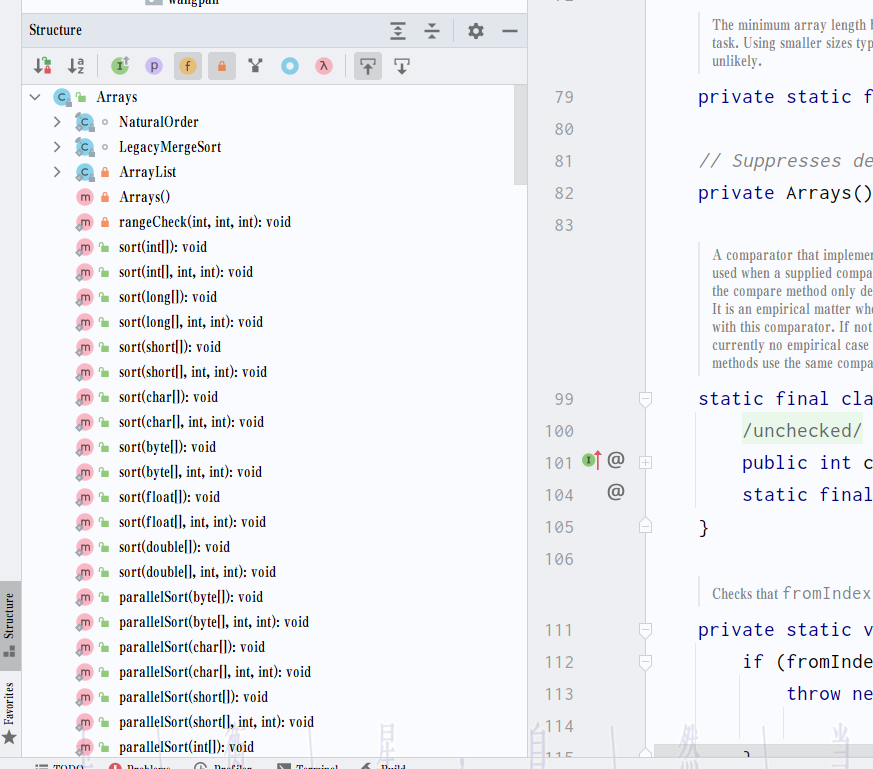Click the ArrayList class lock icon

tap(105, 172)
